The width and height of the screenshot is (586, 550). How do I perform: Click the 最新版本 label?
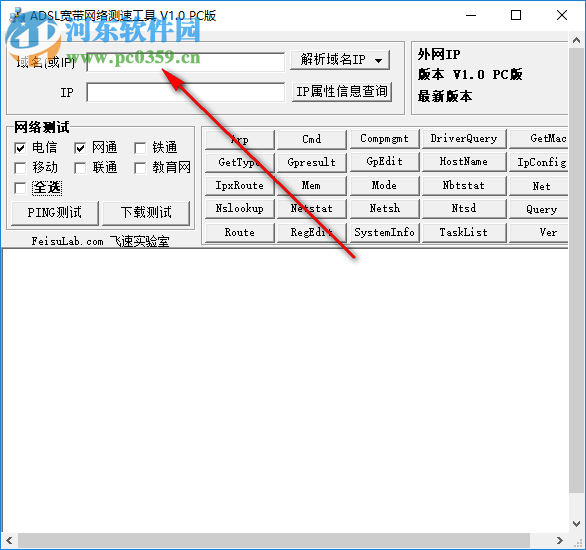tap(445, 96)
